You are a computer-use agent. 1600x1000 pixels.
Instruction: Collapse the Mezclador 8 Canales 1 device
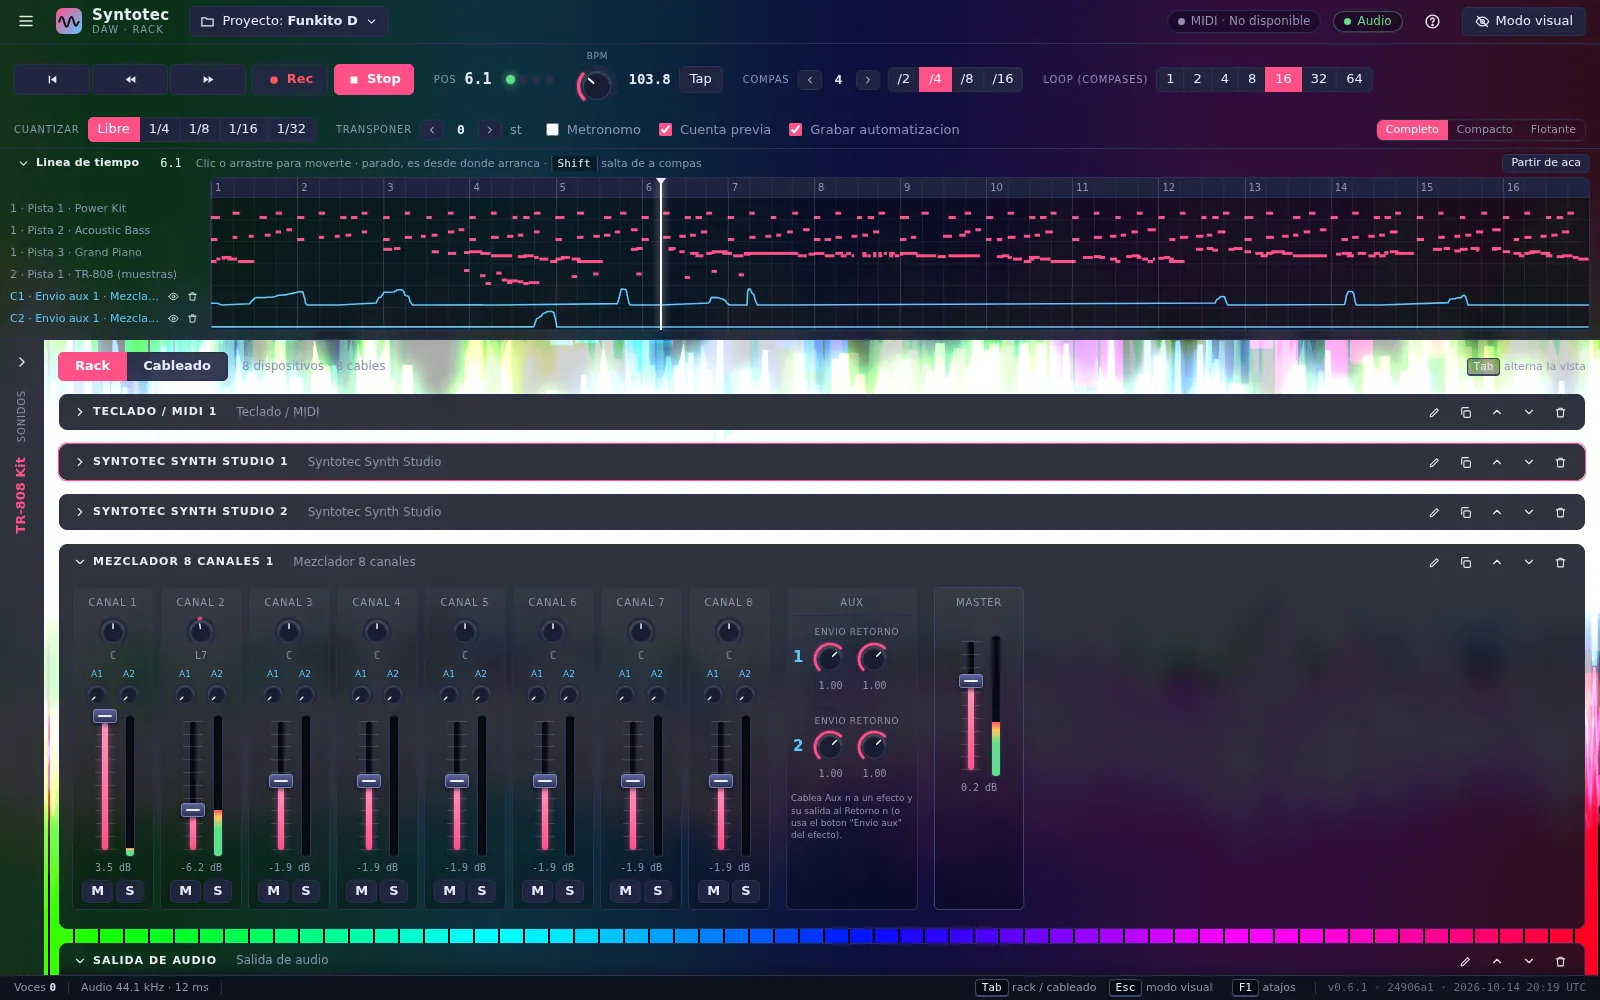tap(80, 562)
